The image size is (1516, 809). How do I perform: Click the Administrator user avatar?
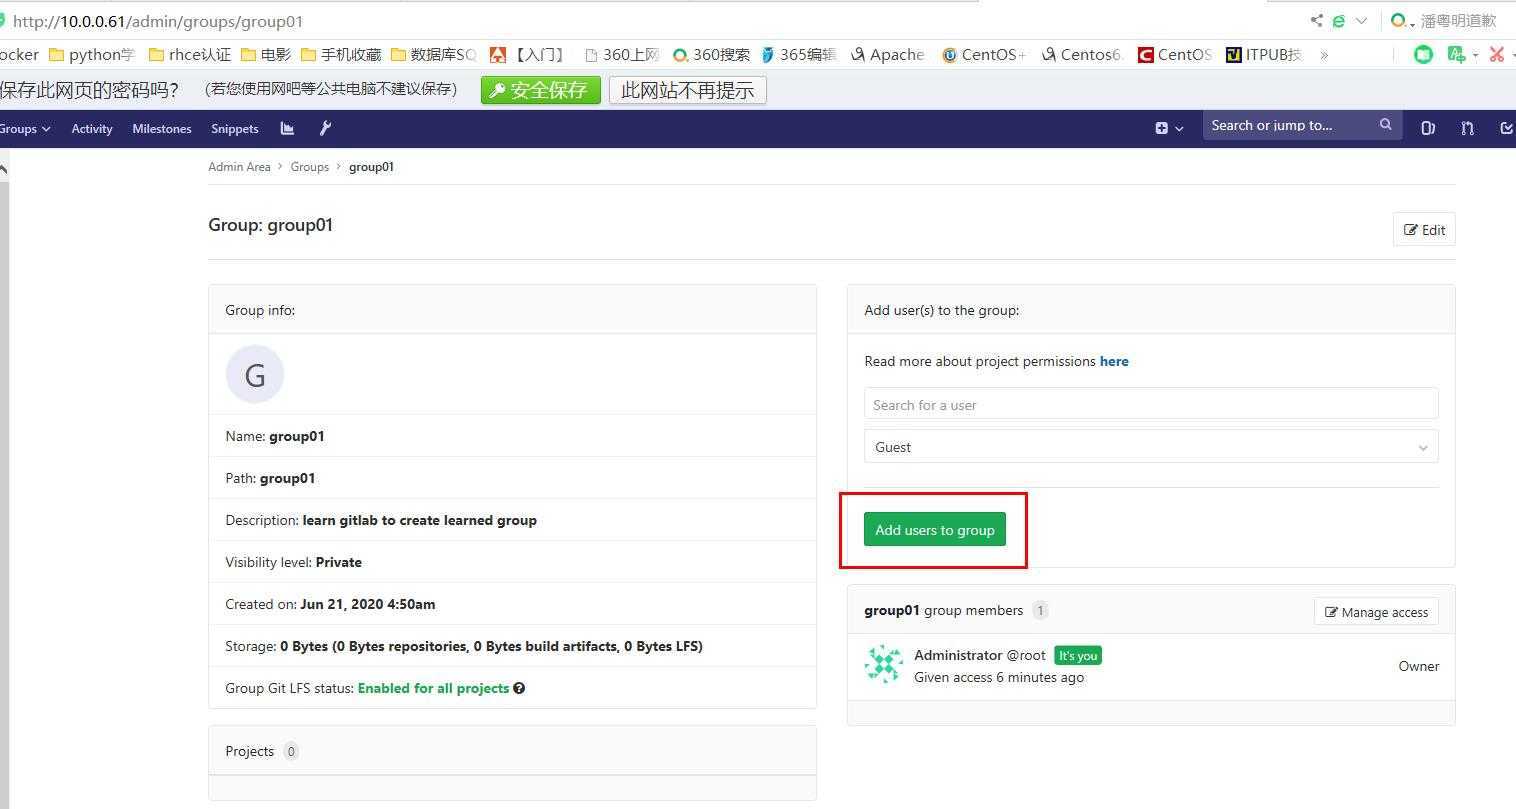[x=884, y=665]
